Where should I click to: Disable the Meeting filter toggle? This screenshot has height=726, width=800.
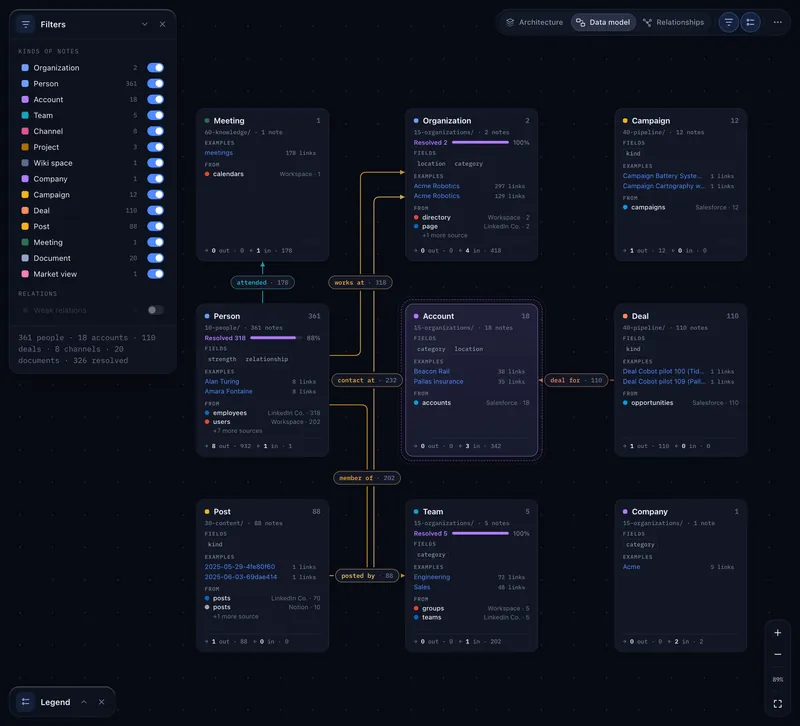(155, 242)
